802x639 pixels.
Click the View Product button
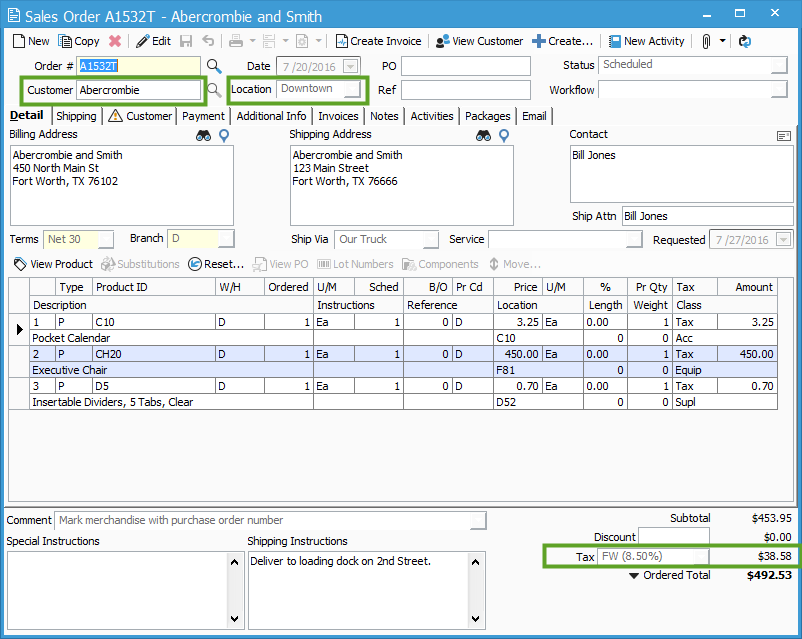point(53,264)
